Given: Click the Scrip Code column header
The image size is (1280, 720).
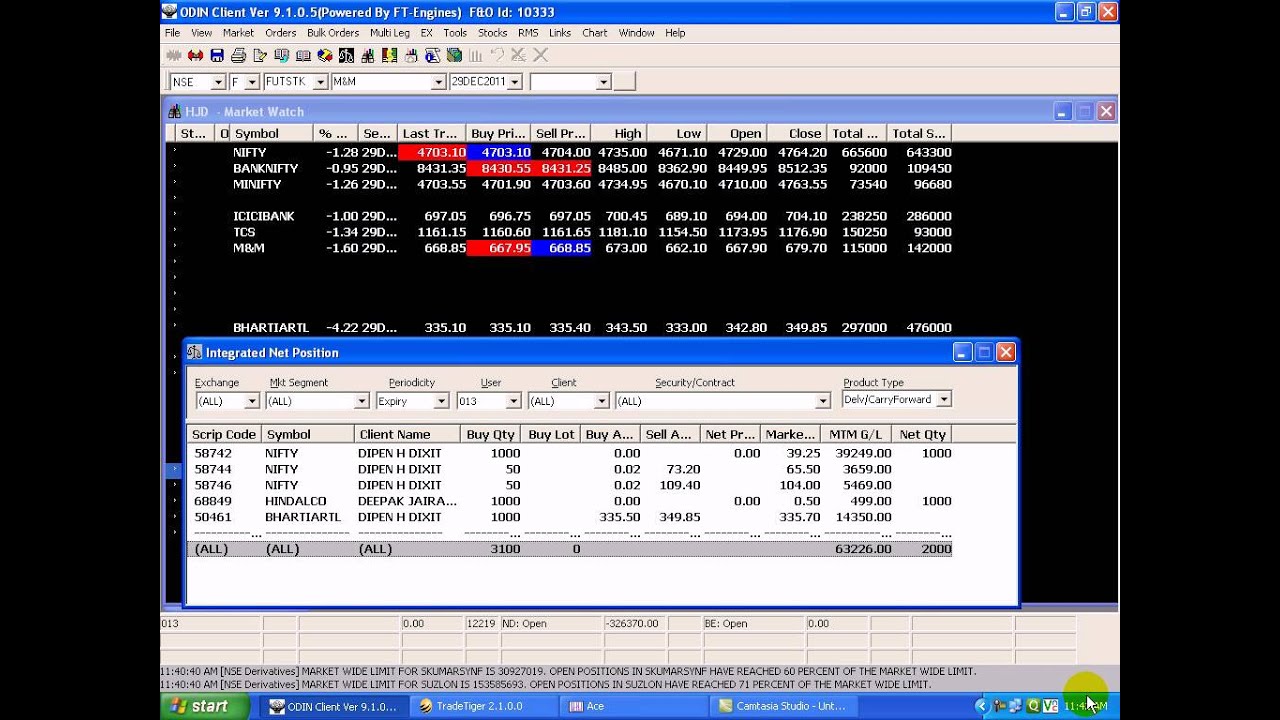Looking at the screenshot, I should pyautogui.click(x=224, y=434).
